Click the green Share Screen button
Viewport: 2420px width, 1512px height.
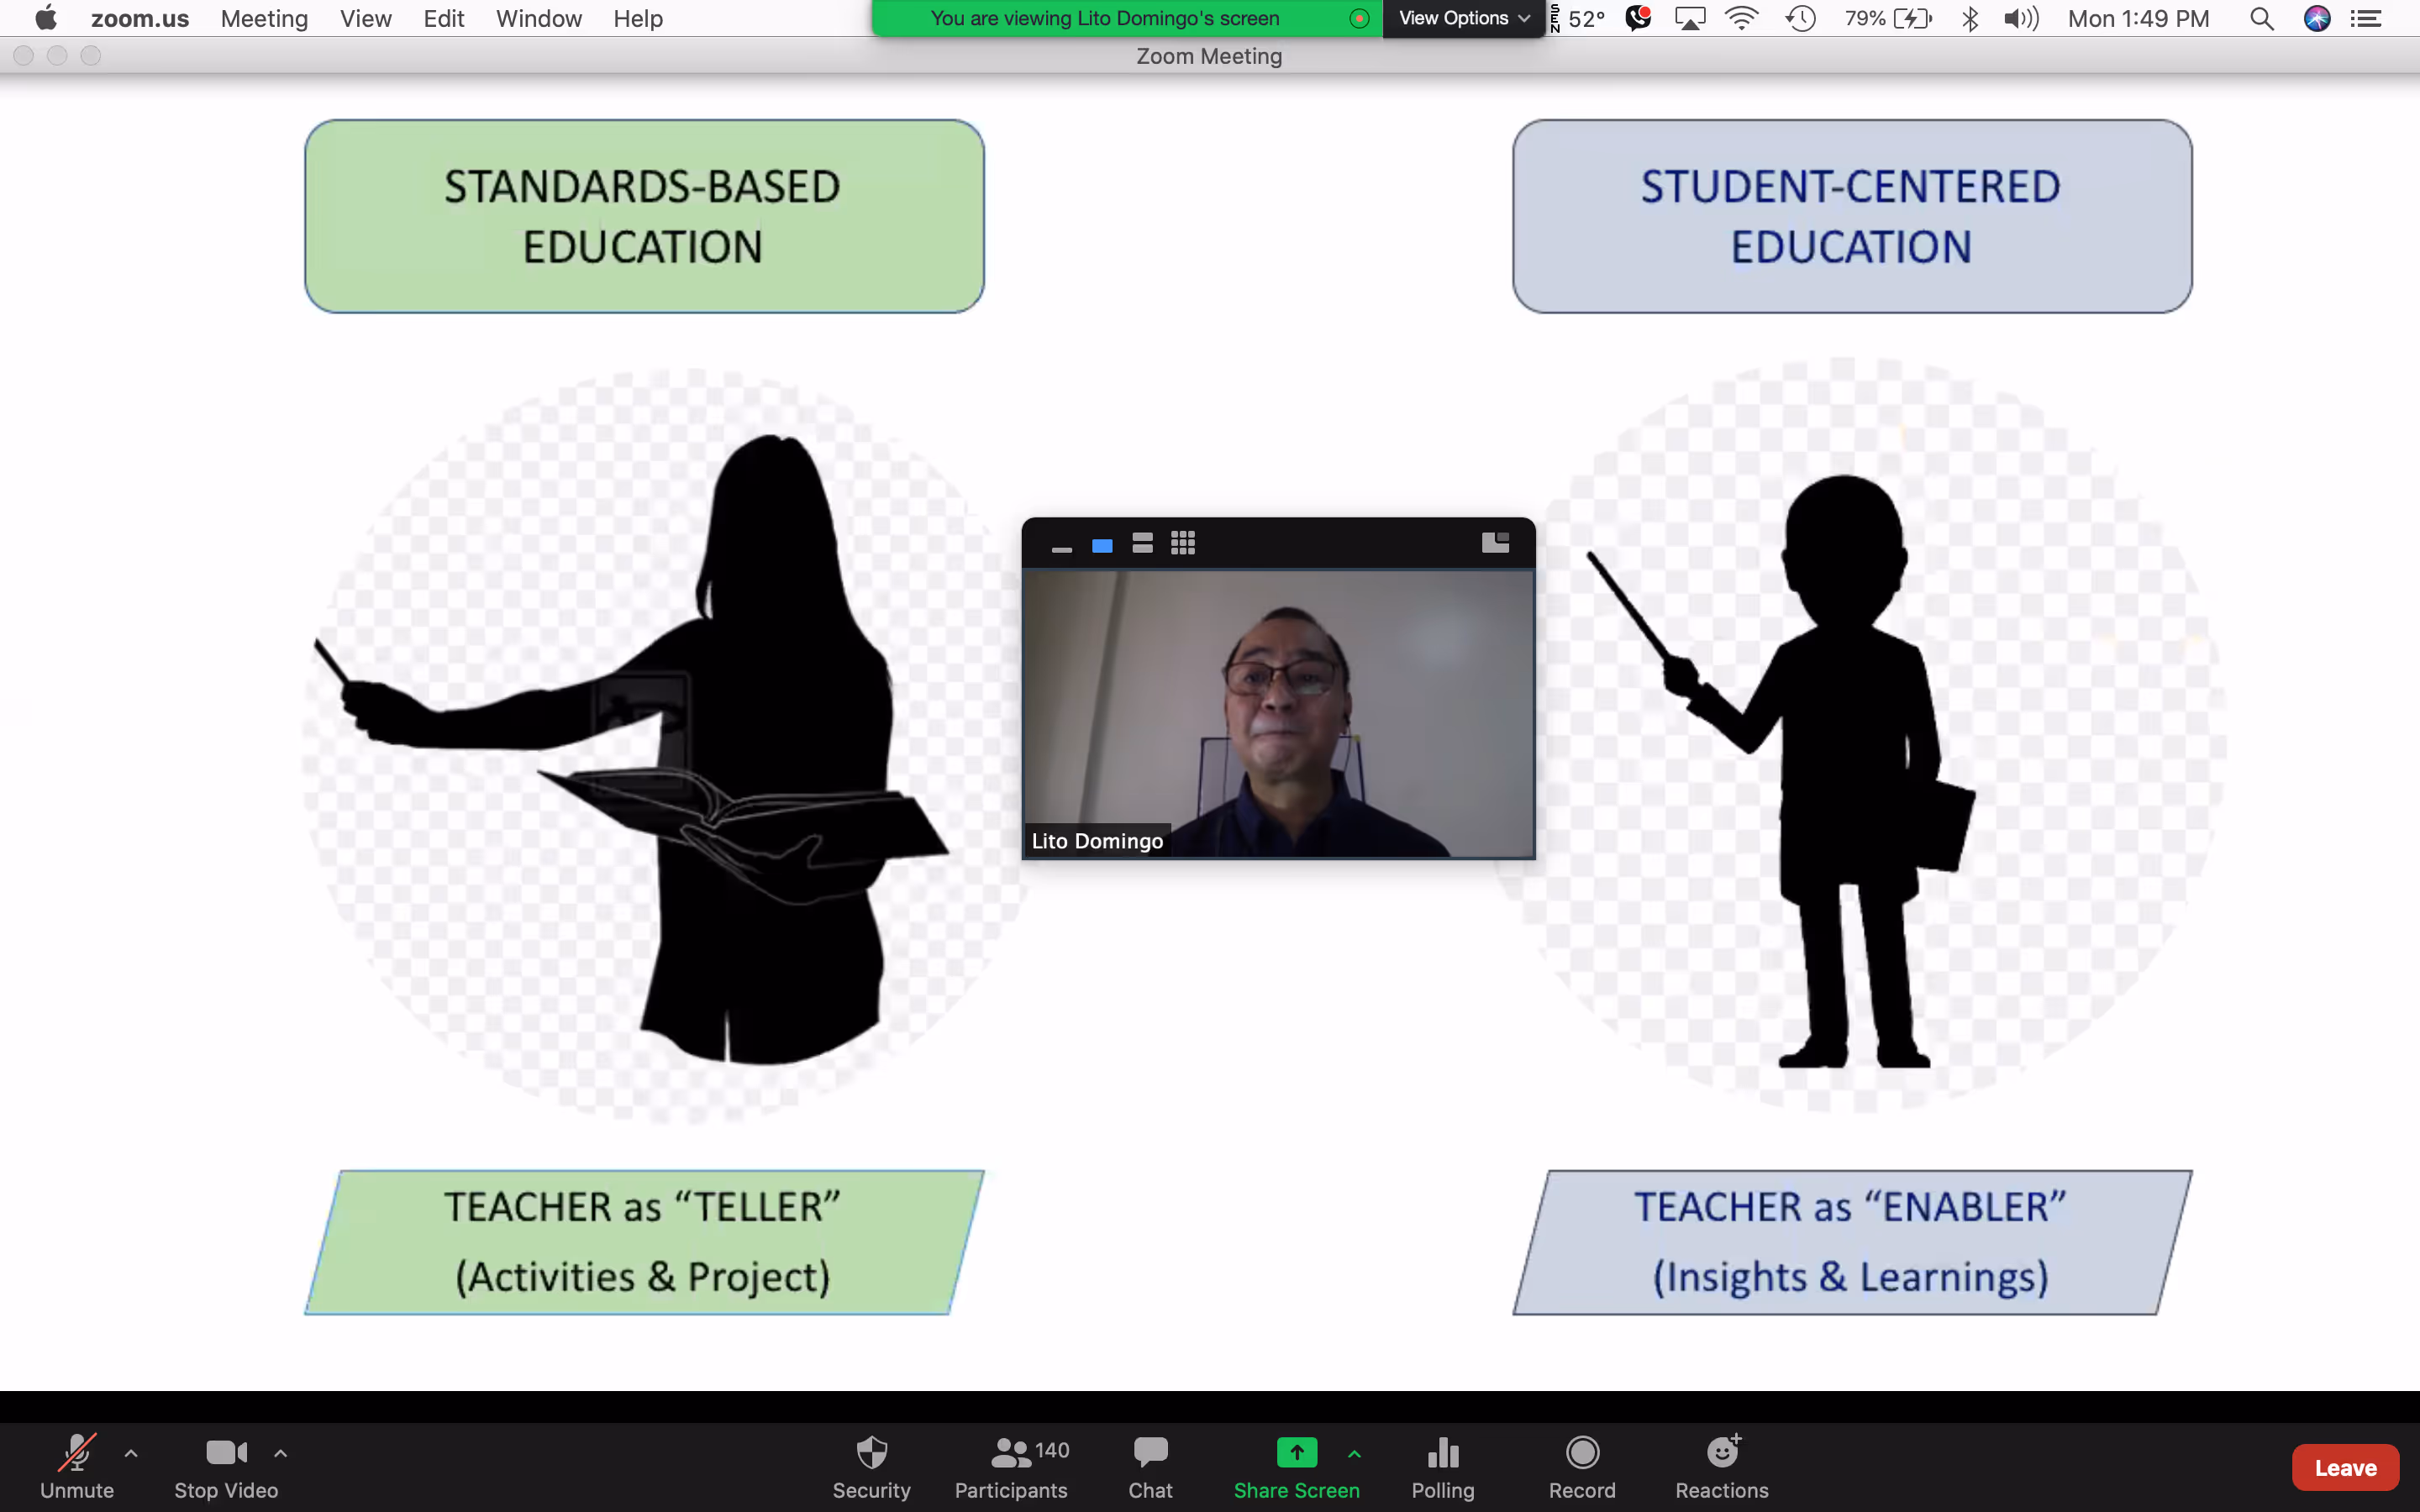click(1296, 1466)
